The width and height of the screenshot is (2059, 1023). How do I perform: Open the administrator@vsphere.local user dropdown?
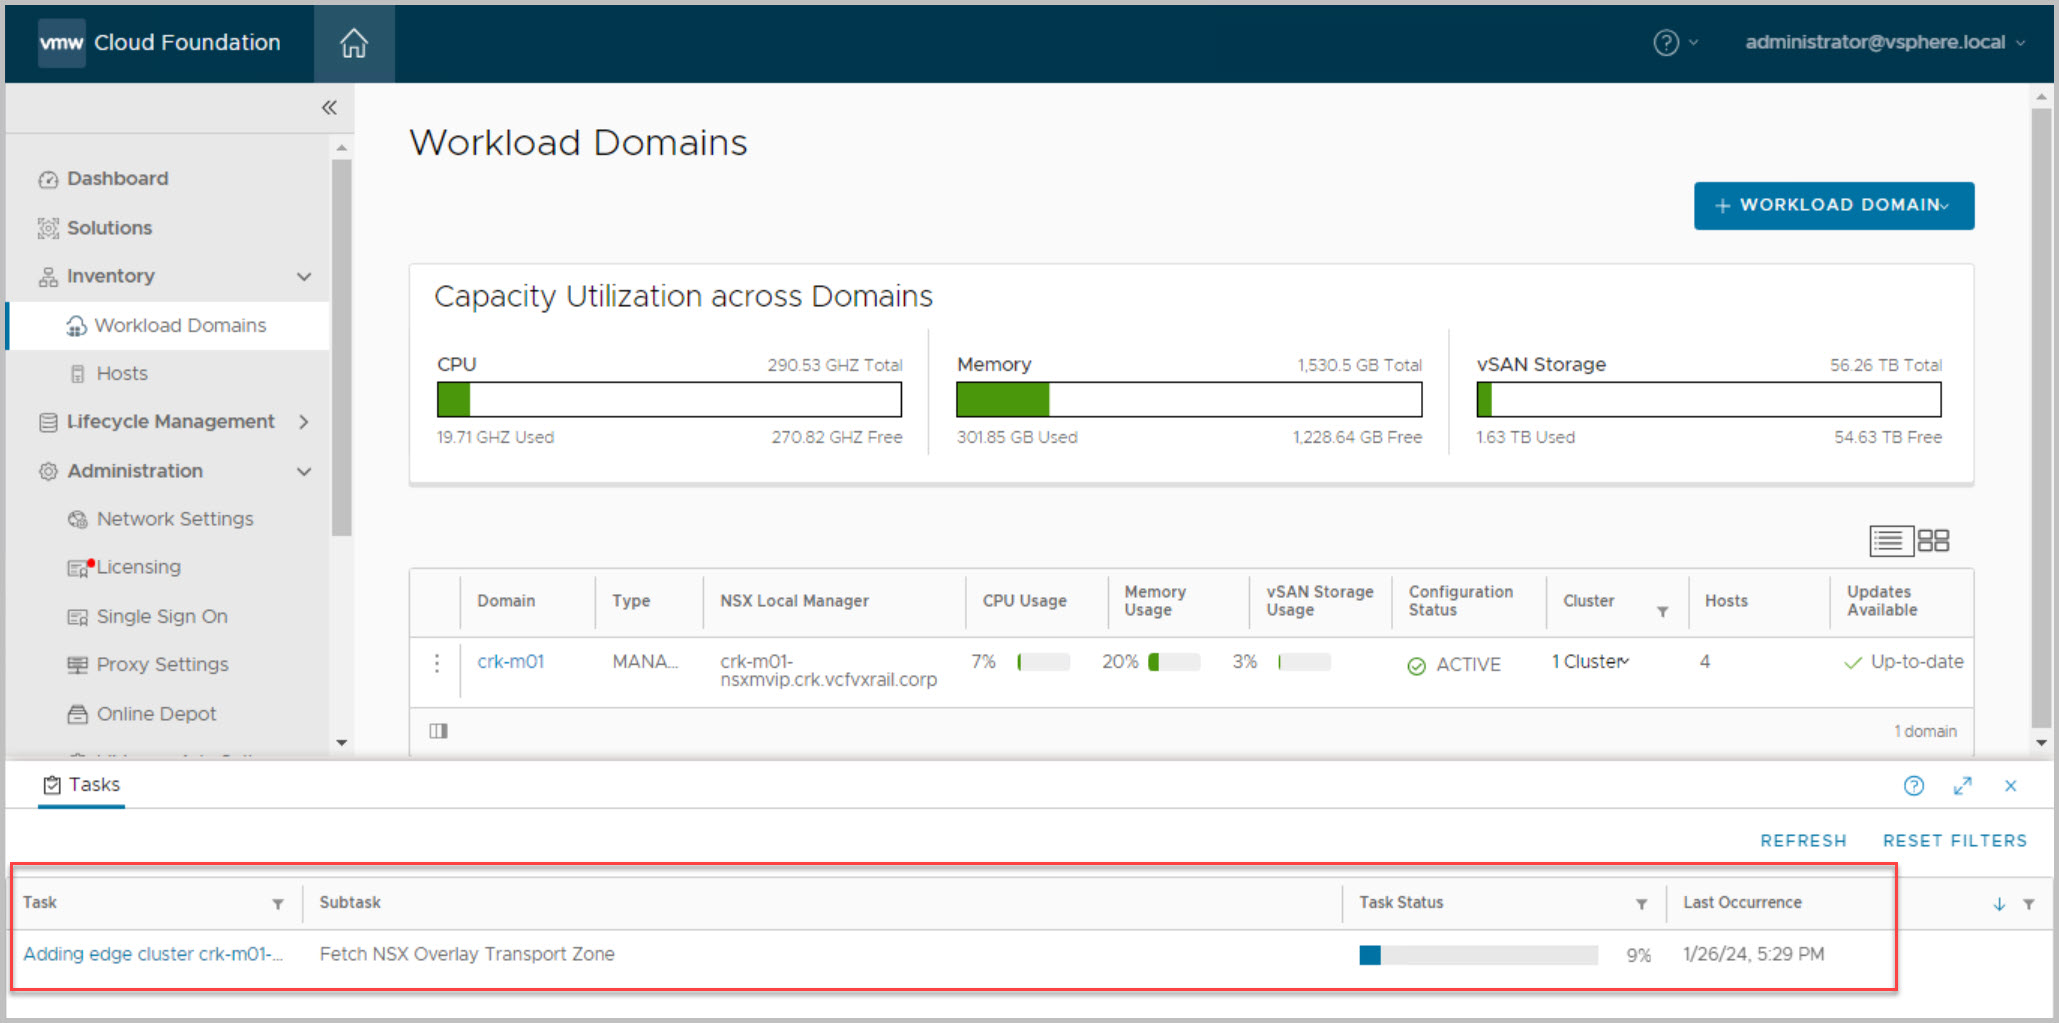pos(1884,43)
